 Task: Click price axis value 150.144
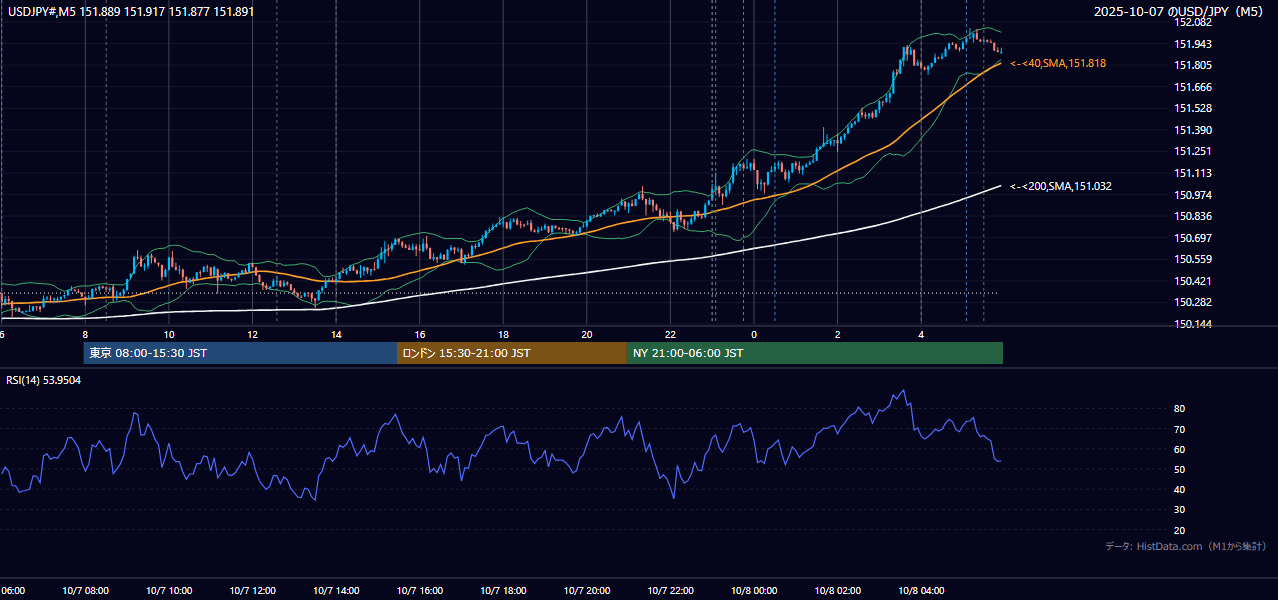tap(1193, 325)
